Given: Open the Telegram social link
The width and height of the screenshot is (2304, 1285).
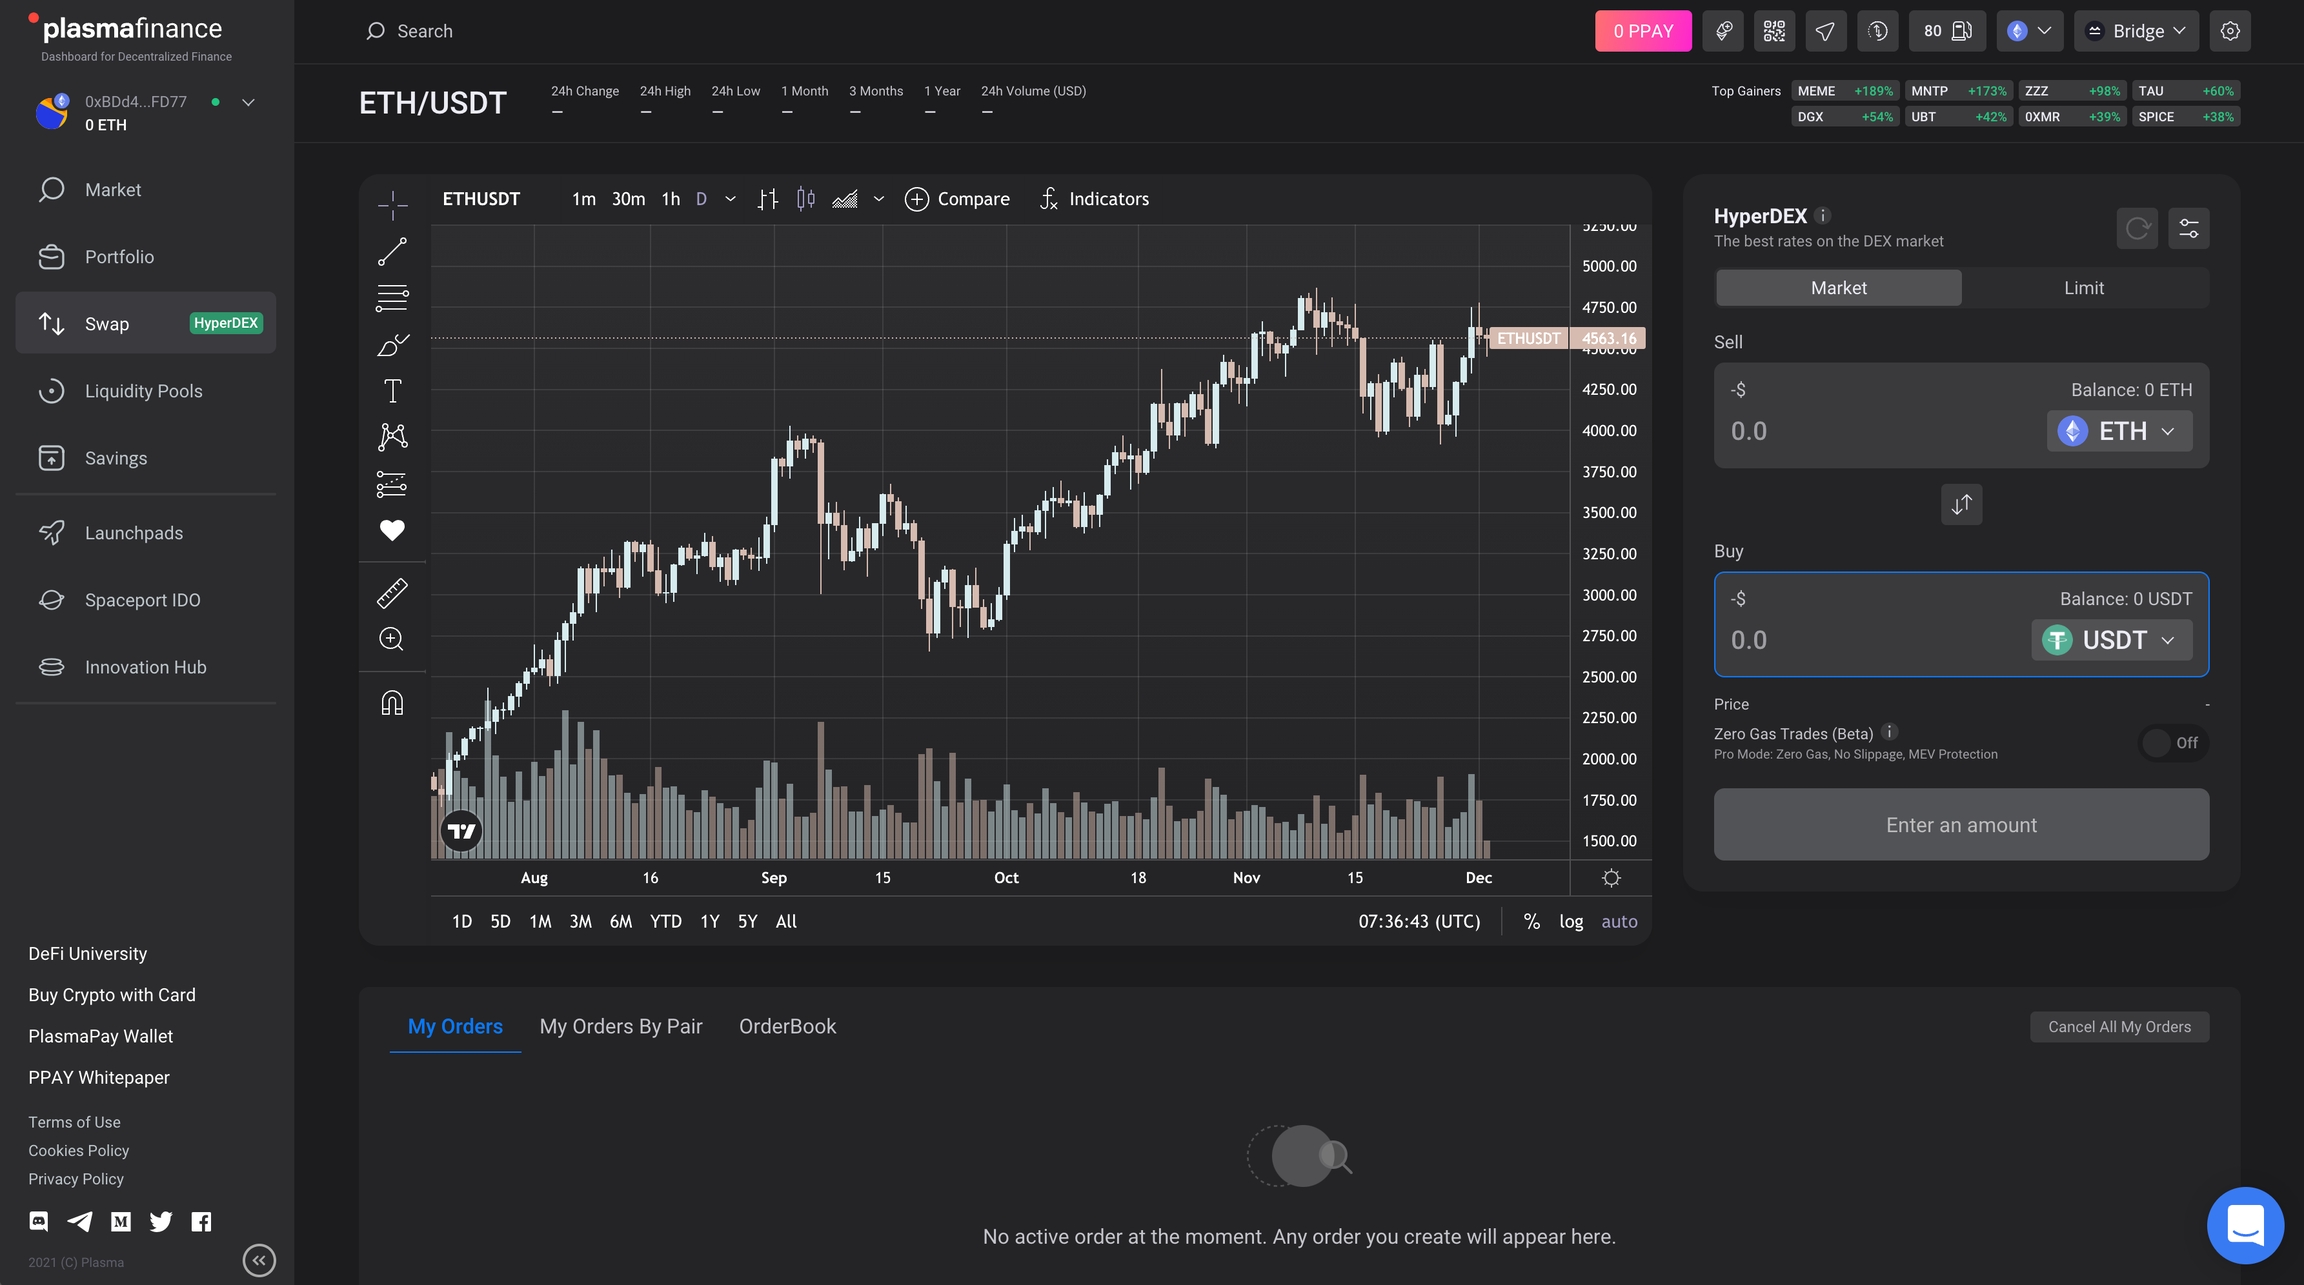Looking at the screenshot, I should (80, 1221).
